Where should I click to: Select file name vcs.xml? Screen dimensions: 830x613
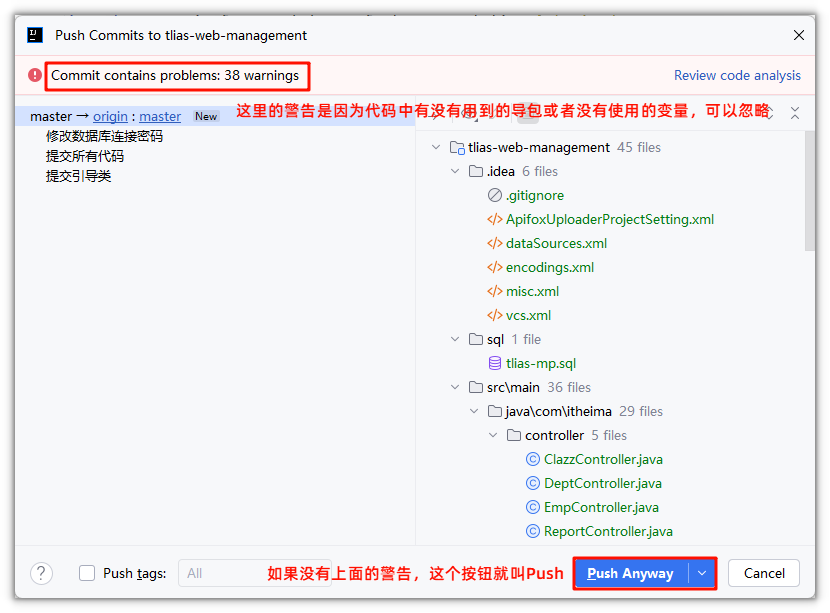[528, 315]
